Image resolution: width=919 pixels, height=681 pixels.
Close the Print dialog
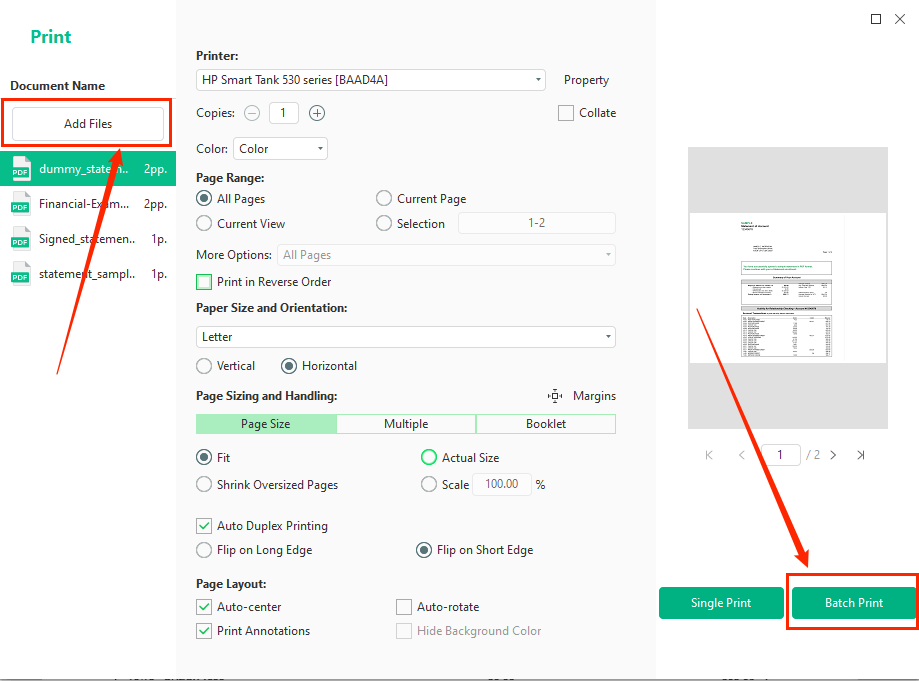900,19
